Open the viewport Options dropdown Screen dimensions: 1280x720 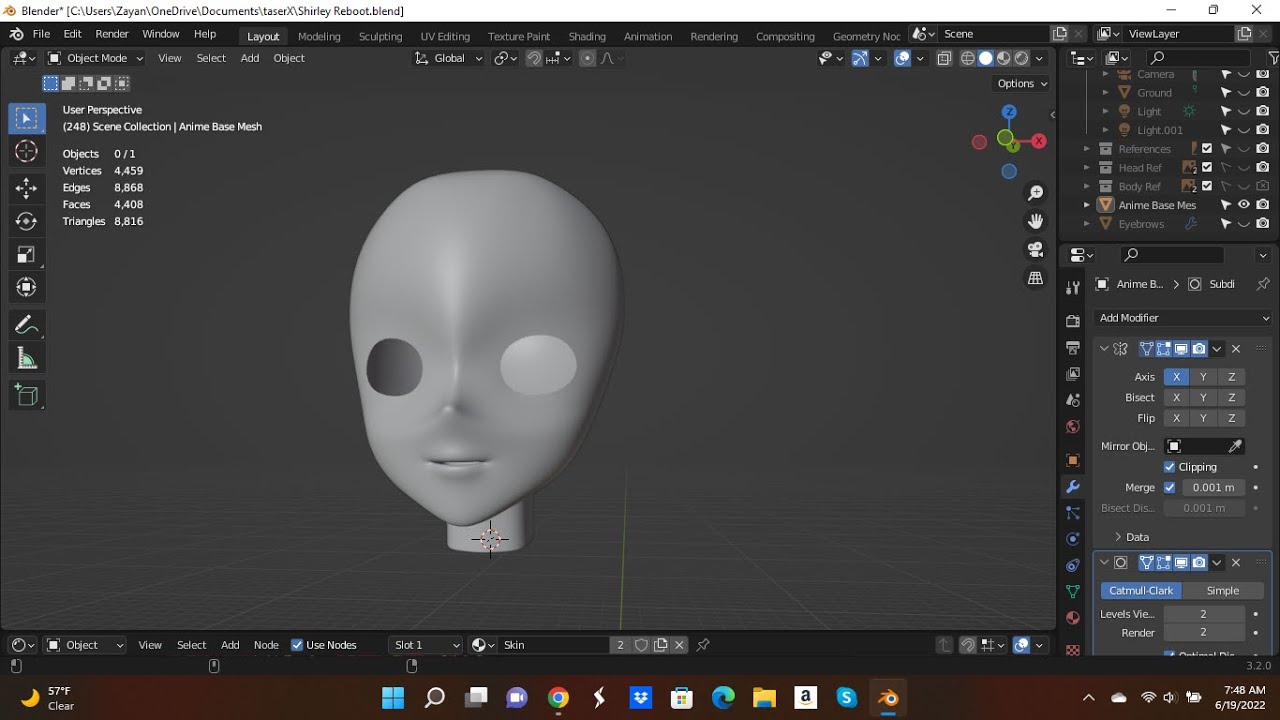(1022, 84)
